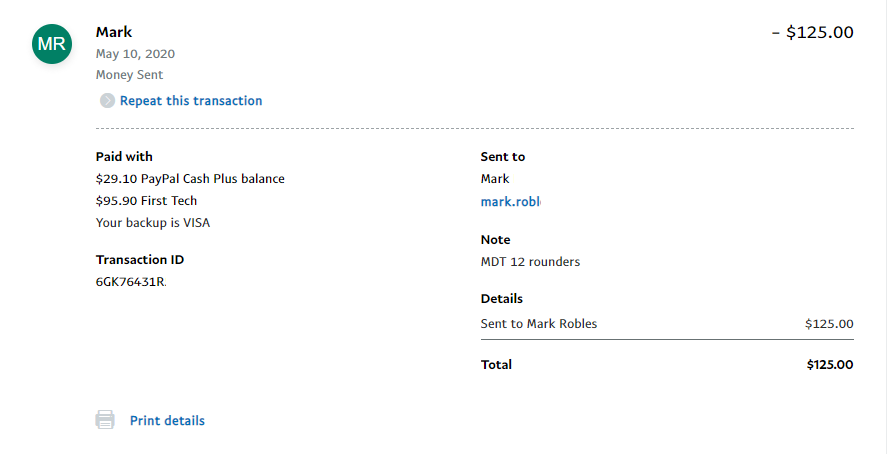This screenshot has height=454, width=889.
Task: Click the Your backup is VISA text
Action: 153,223
